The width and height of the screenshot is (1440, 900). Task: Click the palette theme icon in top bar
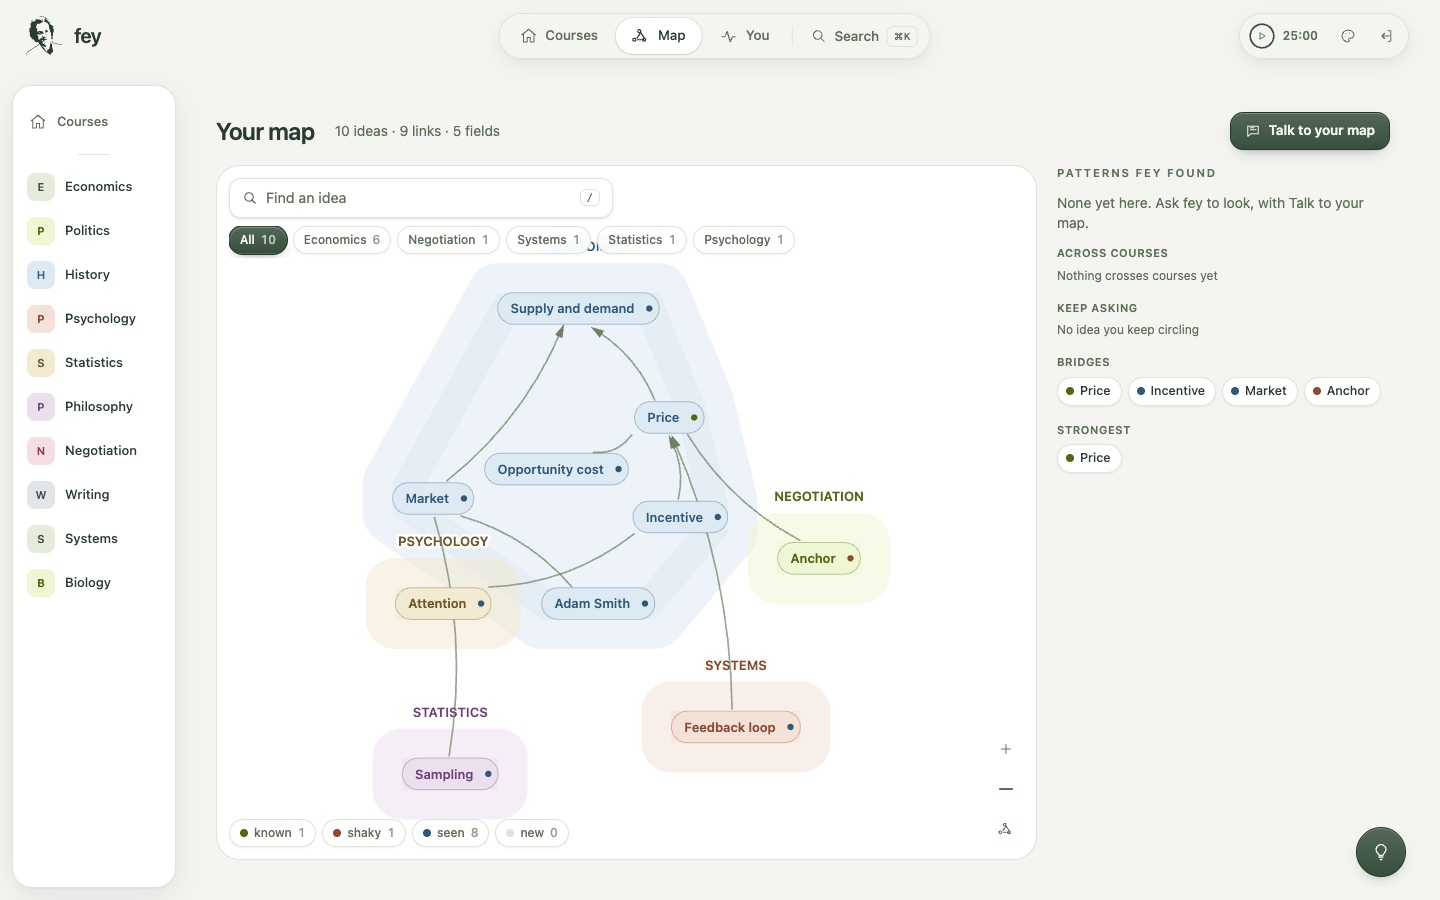(1348, 36)
